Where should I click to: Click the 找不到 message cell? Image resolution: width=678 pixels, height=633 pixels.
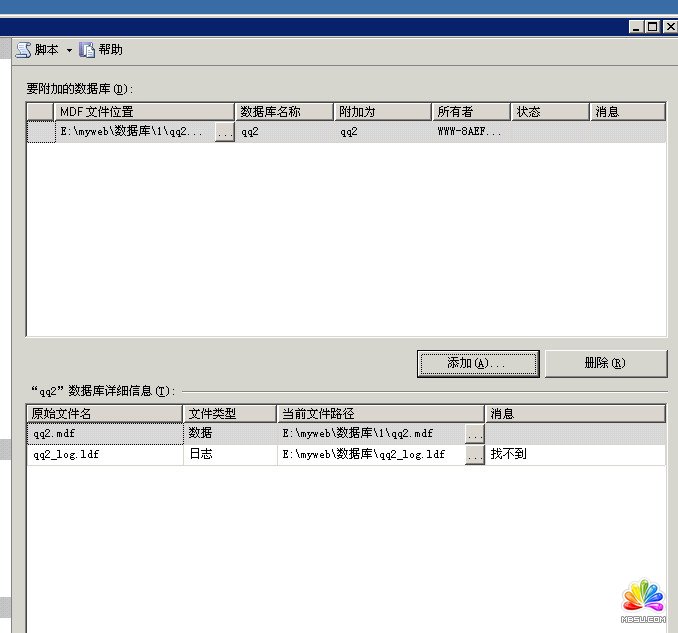pos(575,455)
